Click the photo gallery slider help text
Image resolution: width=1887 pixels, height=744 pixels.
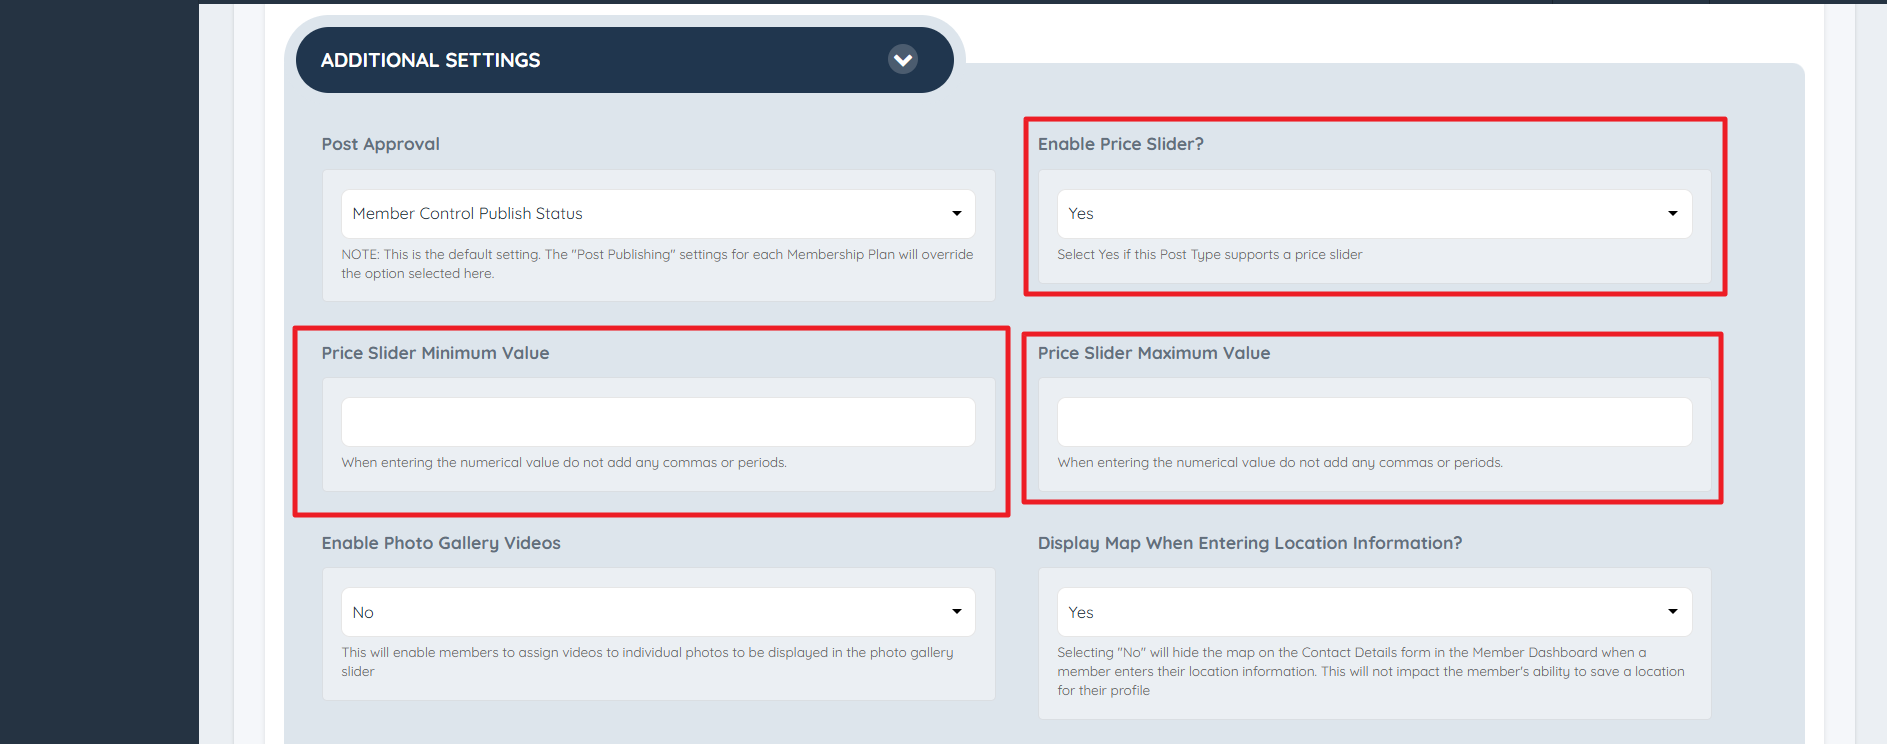[x=647, y=662]
